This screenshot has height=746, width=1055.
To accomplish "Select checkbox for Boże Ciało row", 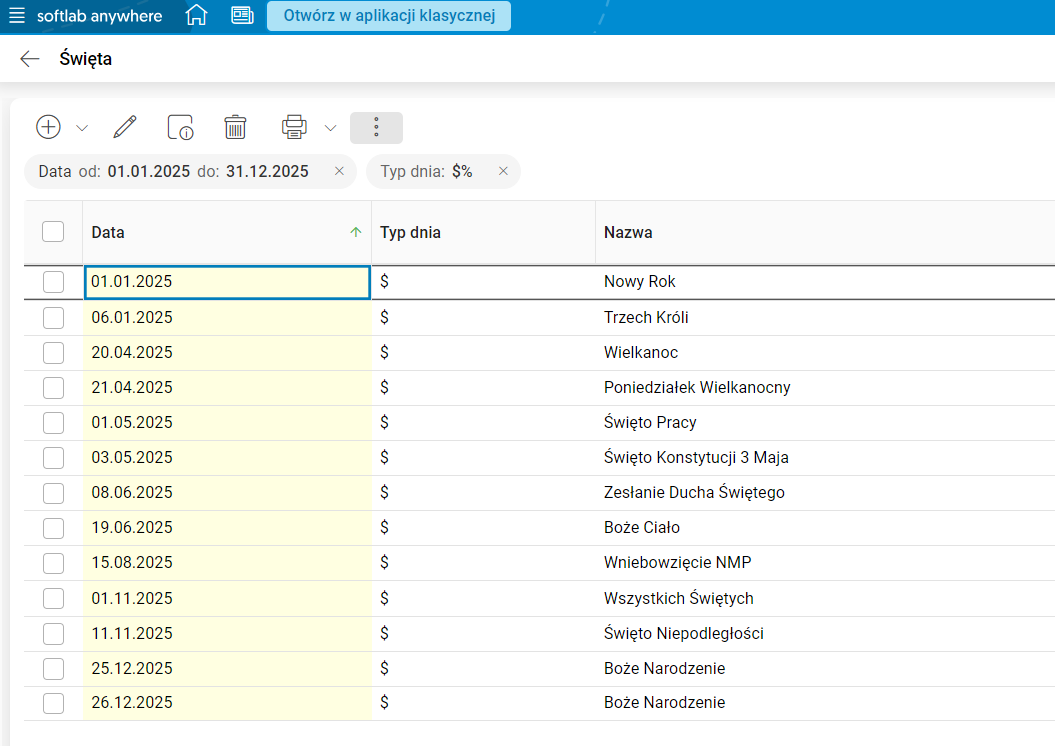I will coord(53,528).
